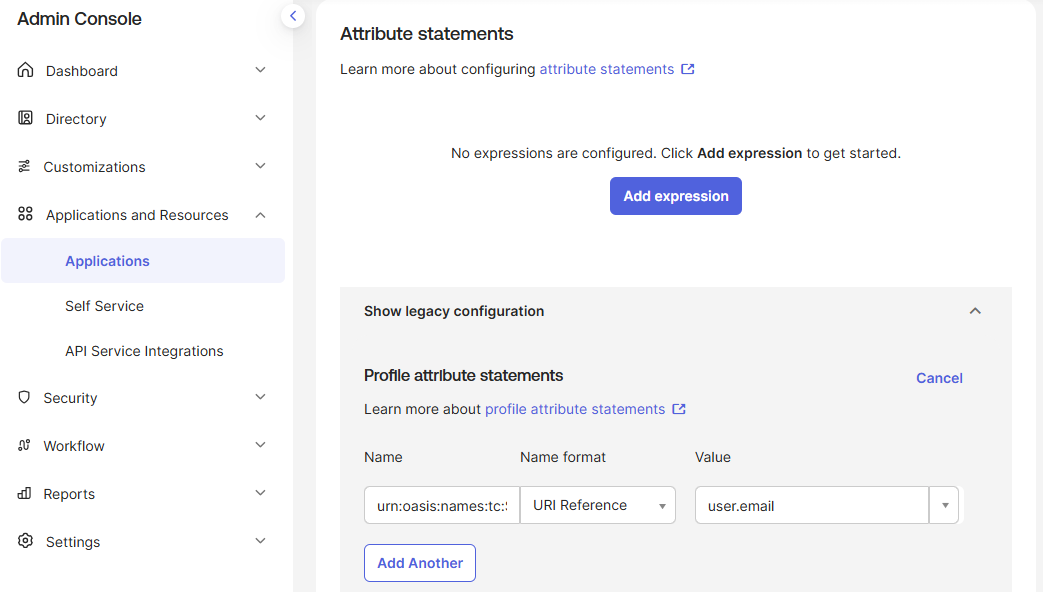1043x592 pixels.
Task: Select Workflow in the sidebar
Action: click(74, 446)
